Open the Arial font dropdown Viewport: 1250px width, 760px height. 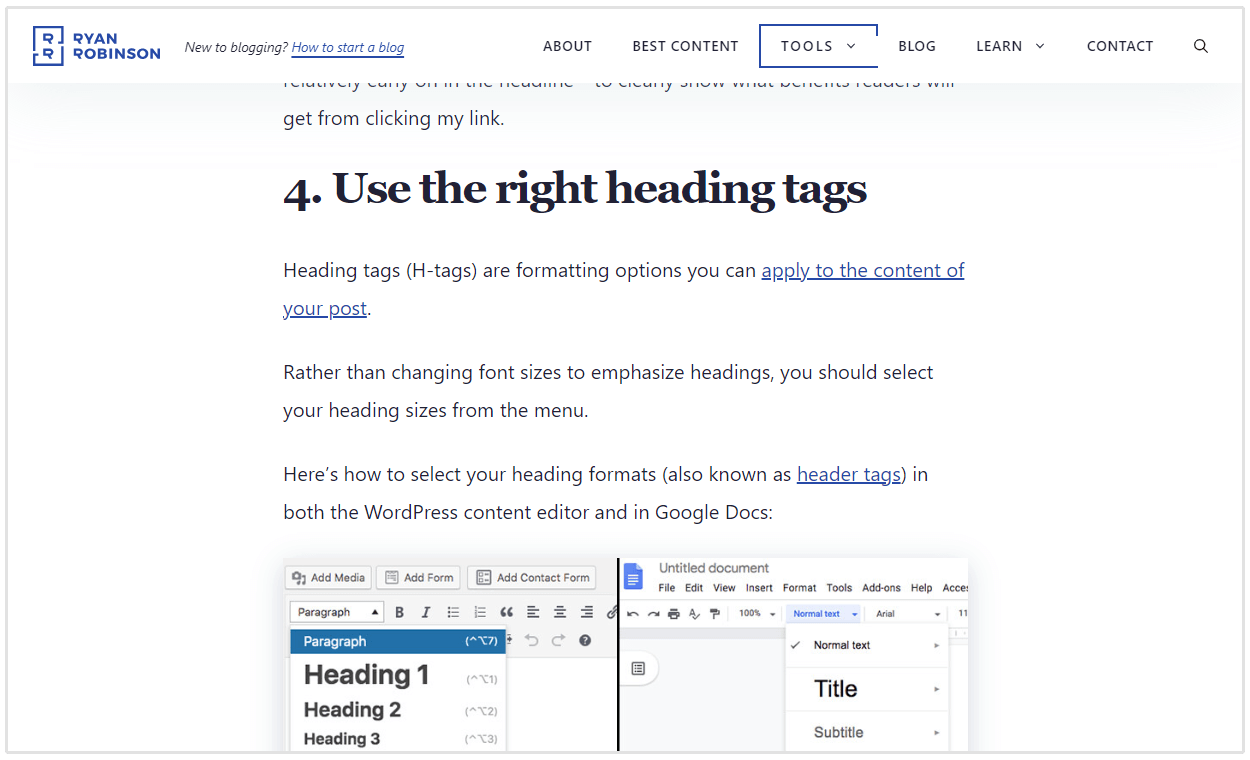(x=908, y=613)
